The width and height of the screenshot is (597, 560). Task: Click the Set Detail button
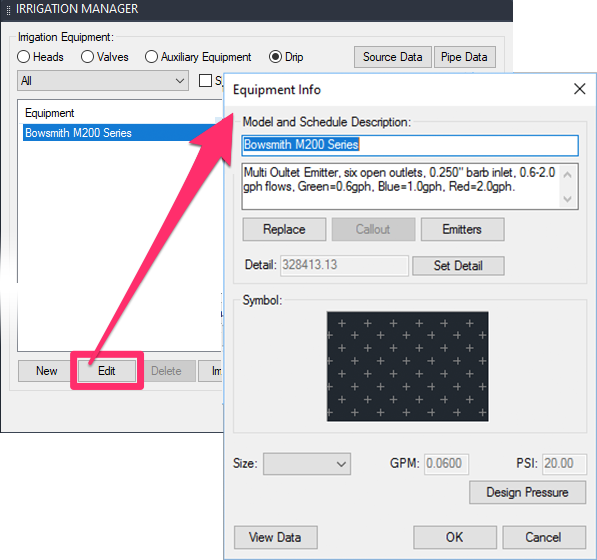(458, 265)
